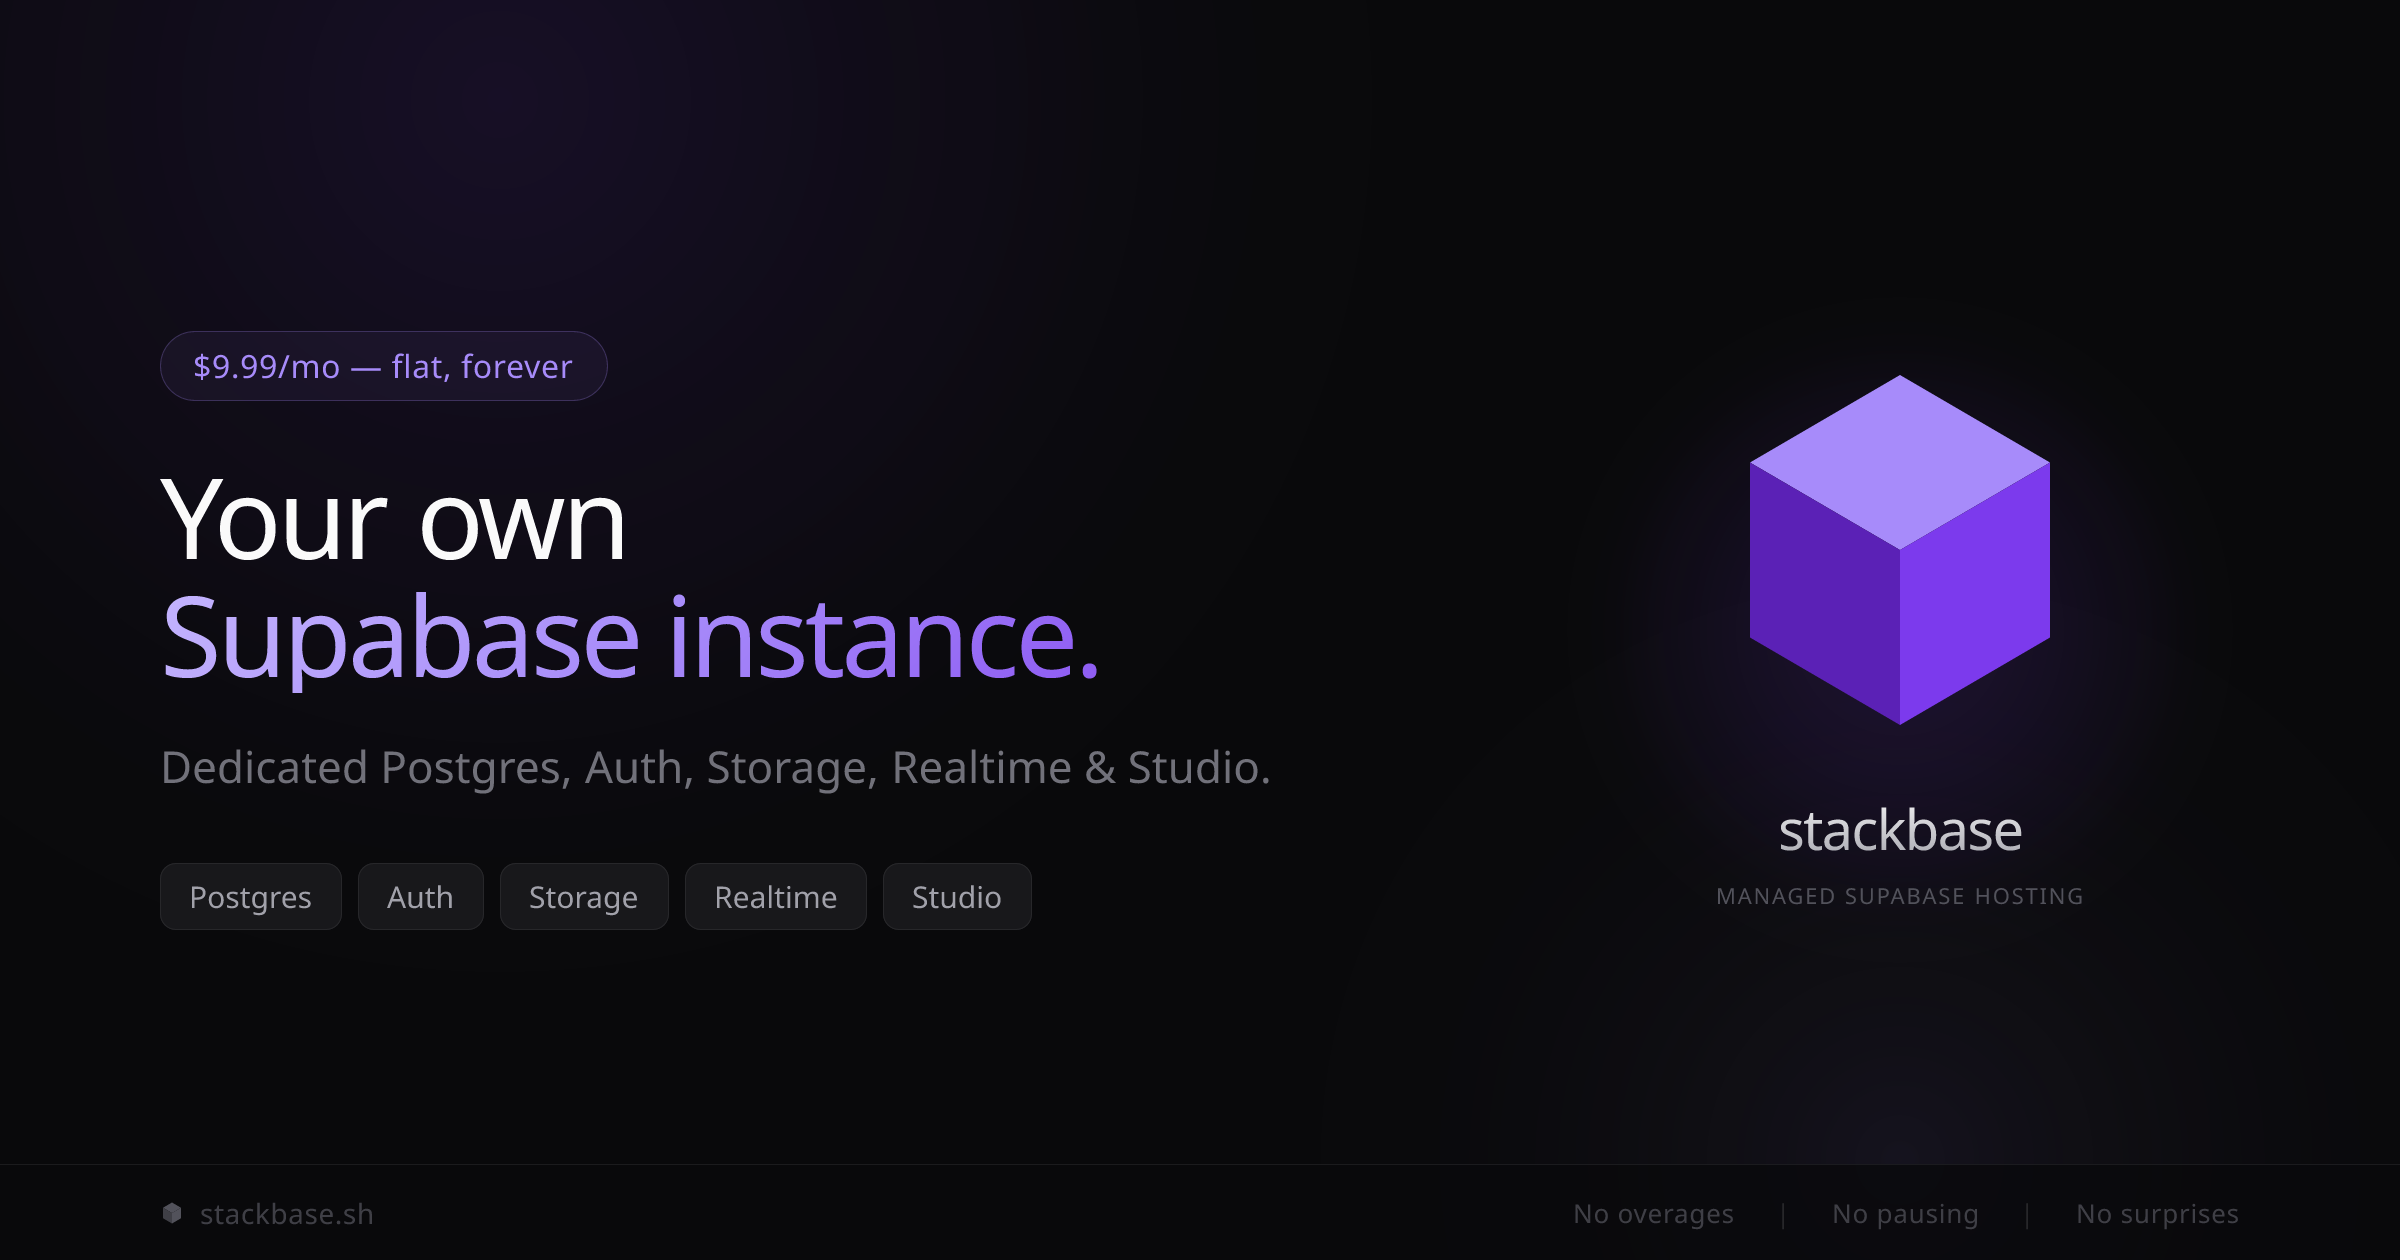This screenshot has height=1260, width=2400.
Task: Select the Postgres feature chip
Action: click(250, 896)
